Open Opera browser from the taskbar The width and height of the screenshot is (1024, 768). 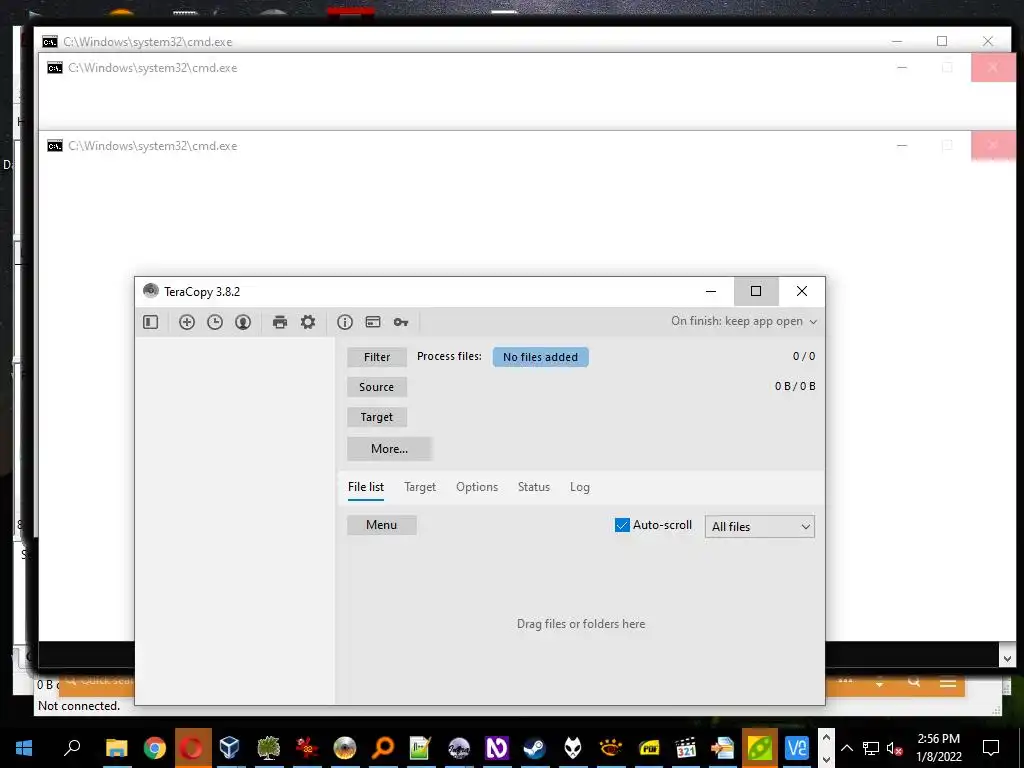point(193,748)
